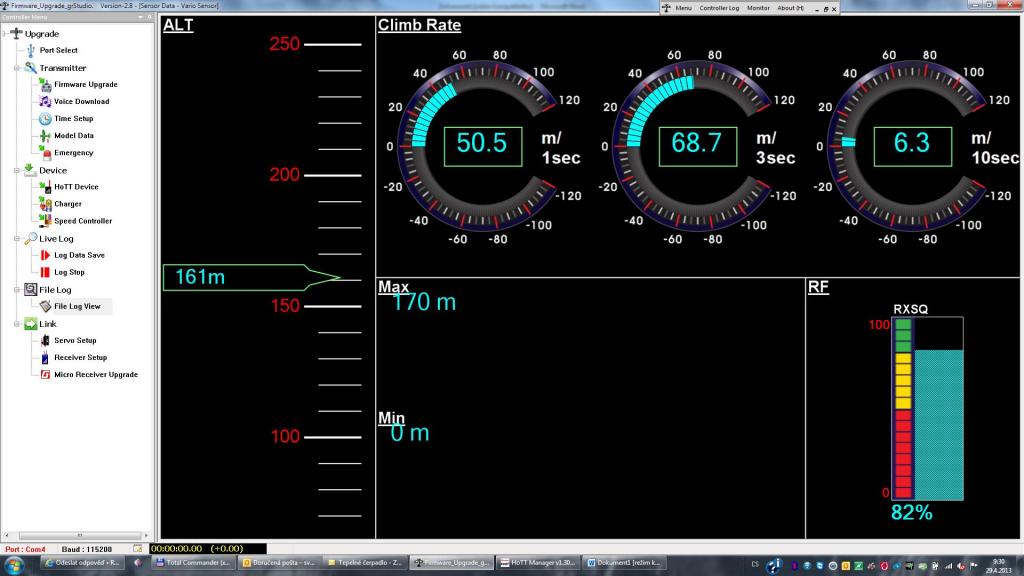1024x576 pixels.
Task: Open the Firmware Upgrade item
Action: (85, 84)
